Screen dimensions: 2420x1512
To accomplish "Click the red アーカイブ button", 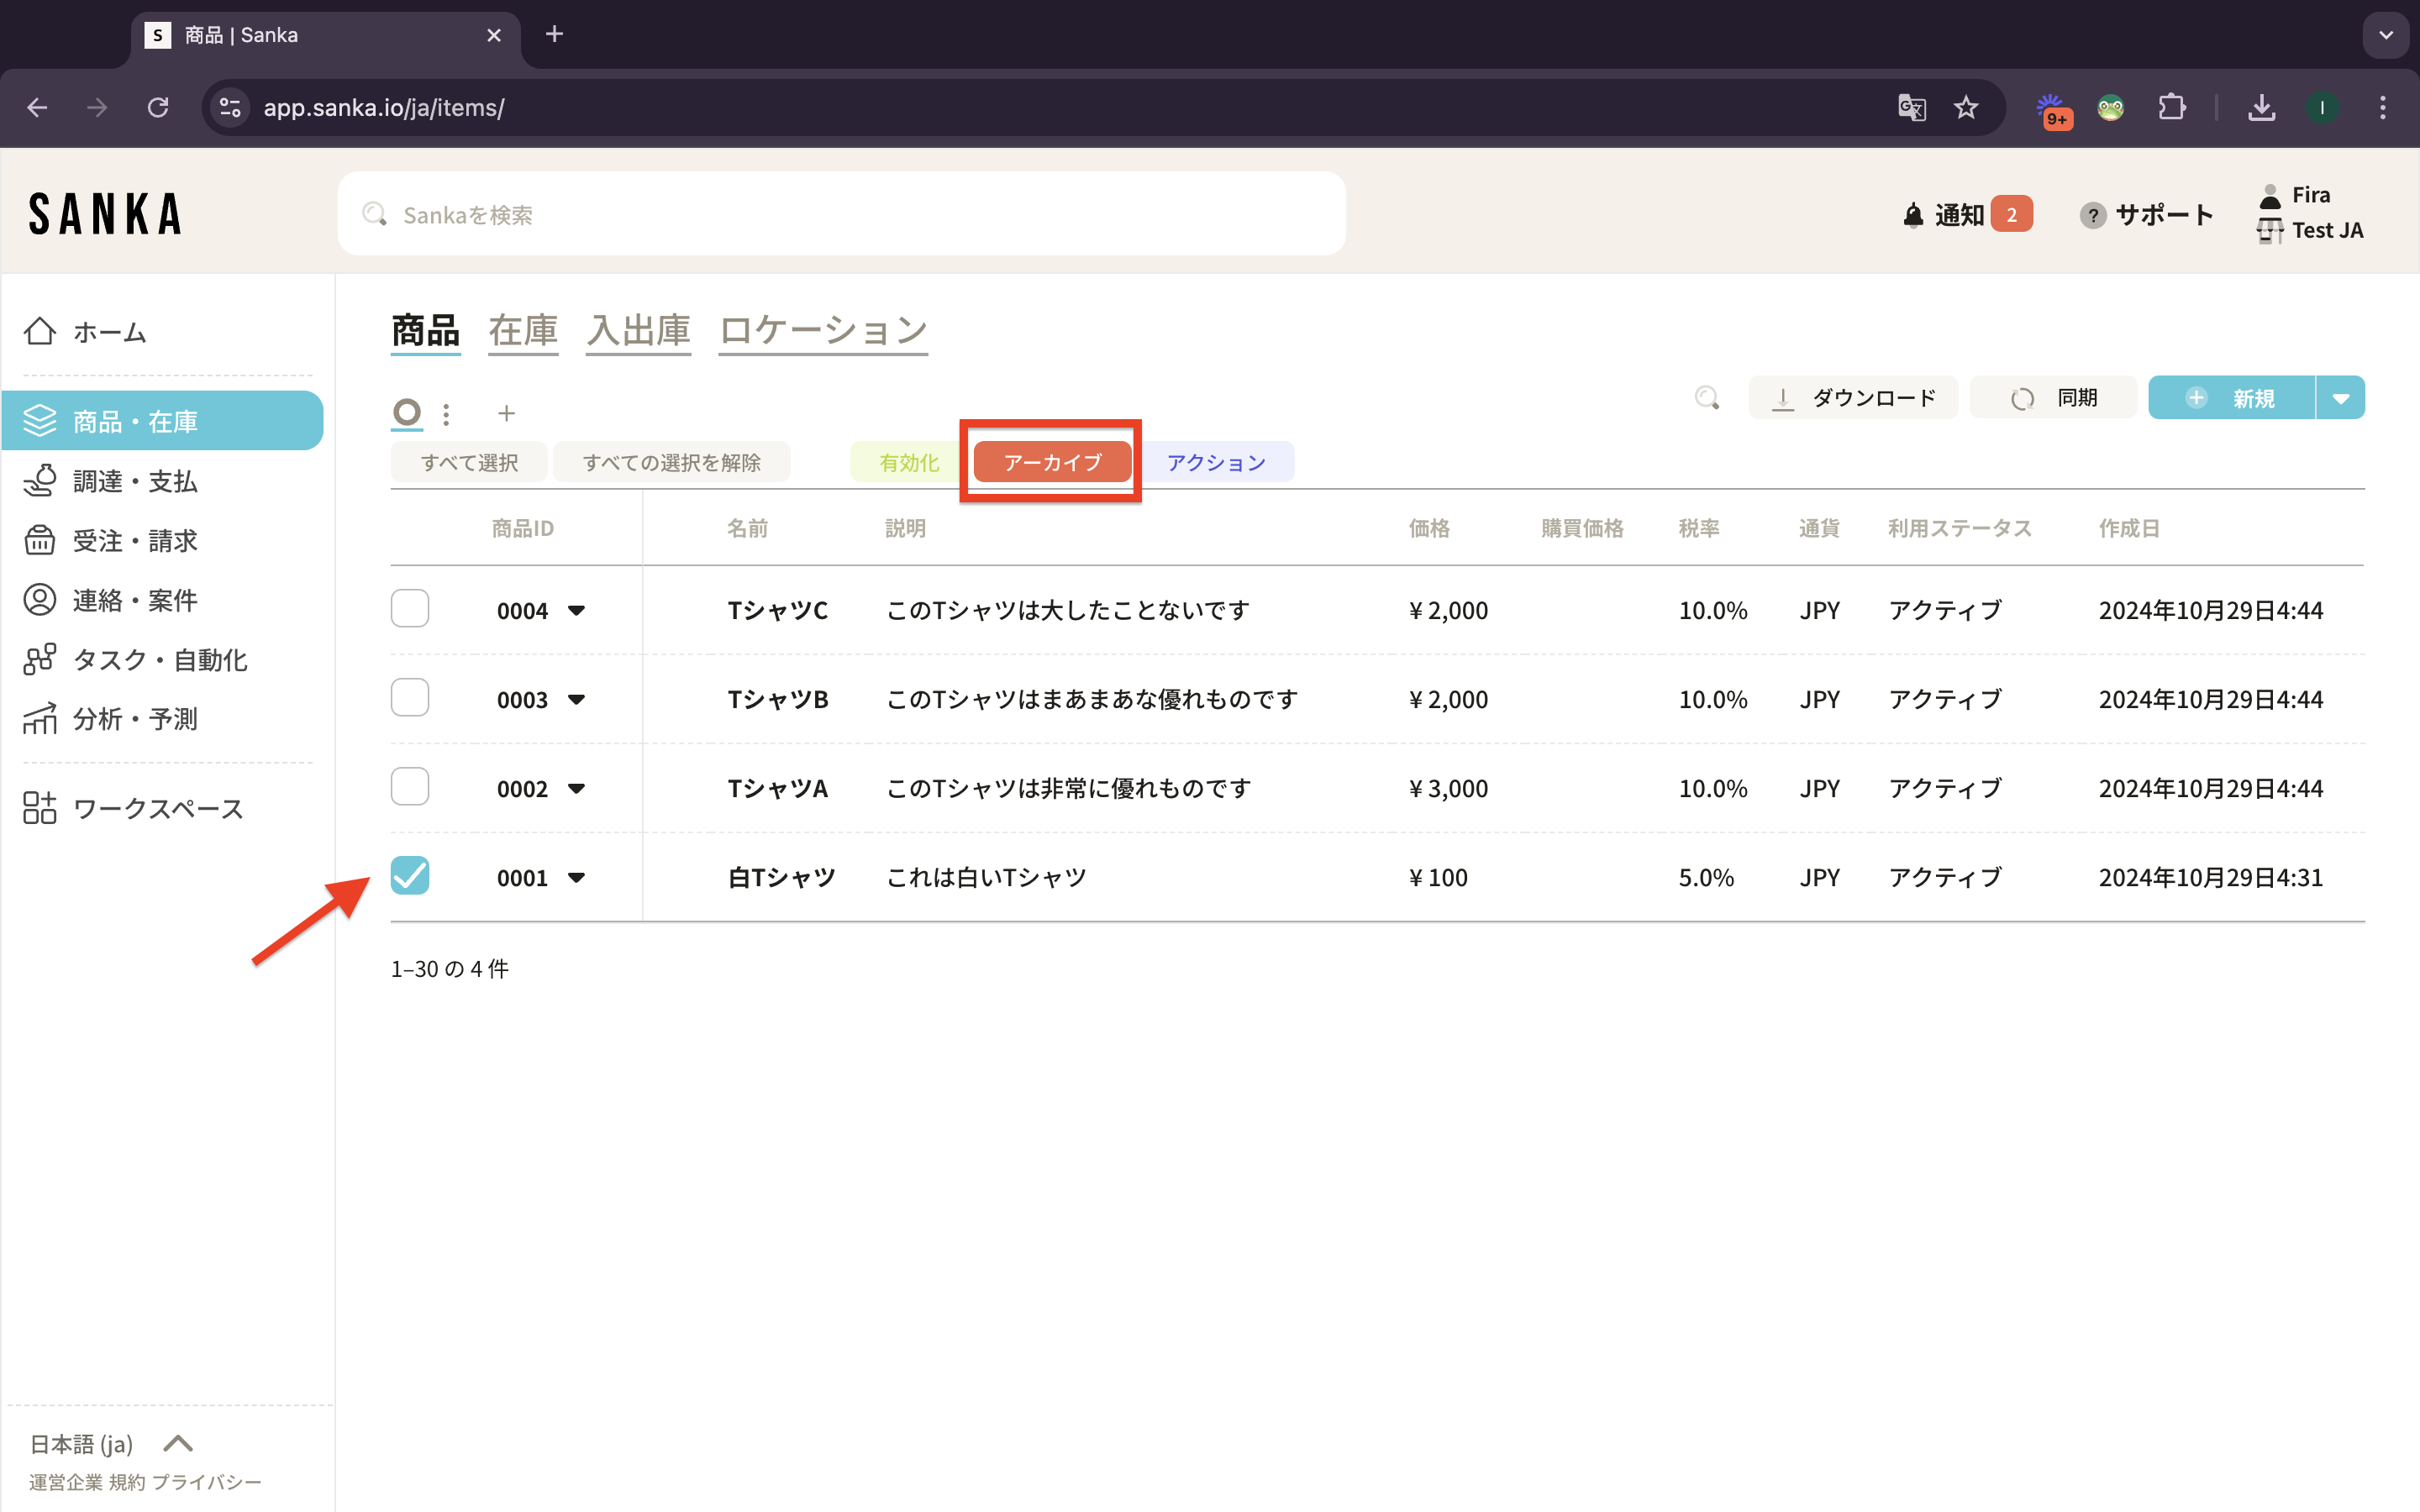I will 1051,462.
